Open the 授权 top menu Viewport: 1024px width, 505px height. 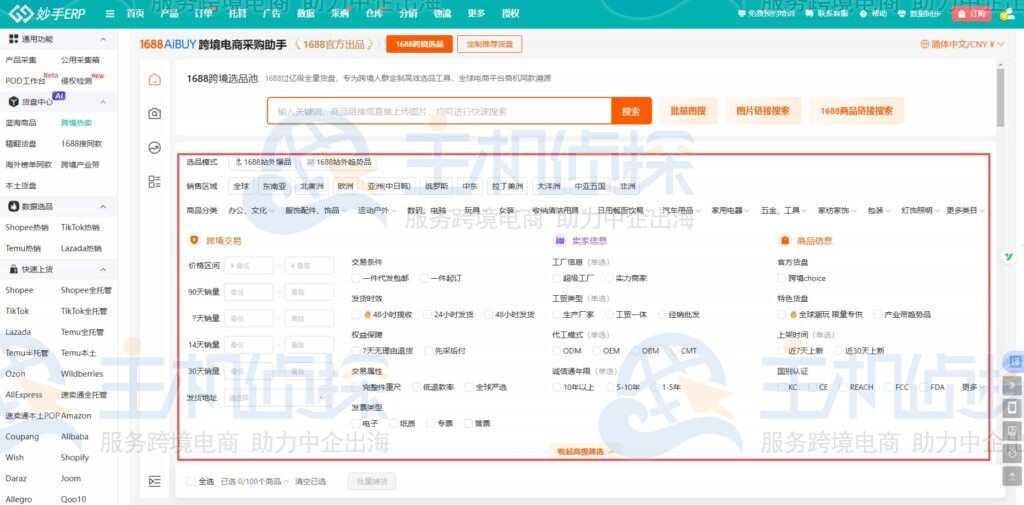pos(510,14)
